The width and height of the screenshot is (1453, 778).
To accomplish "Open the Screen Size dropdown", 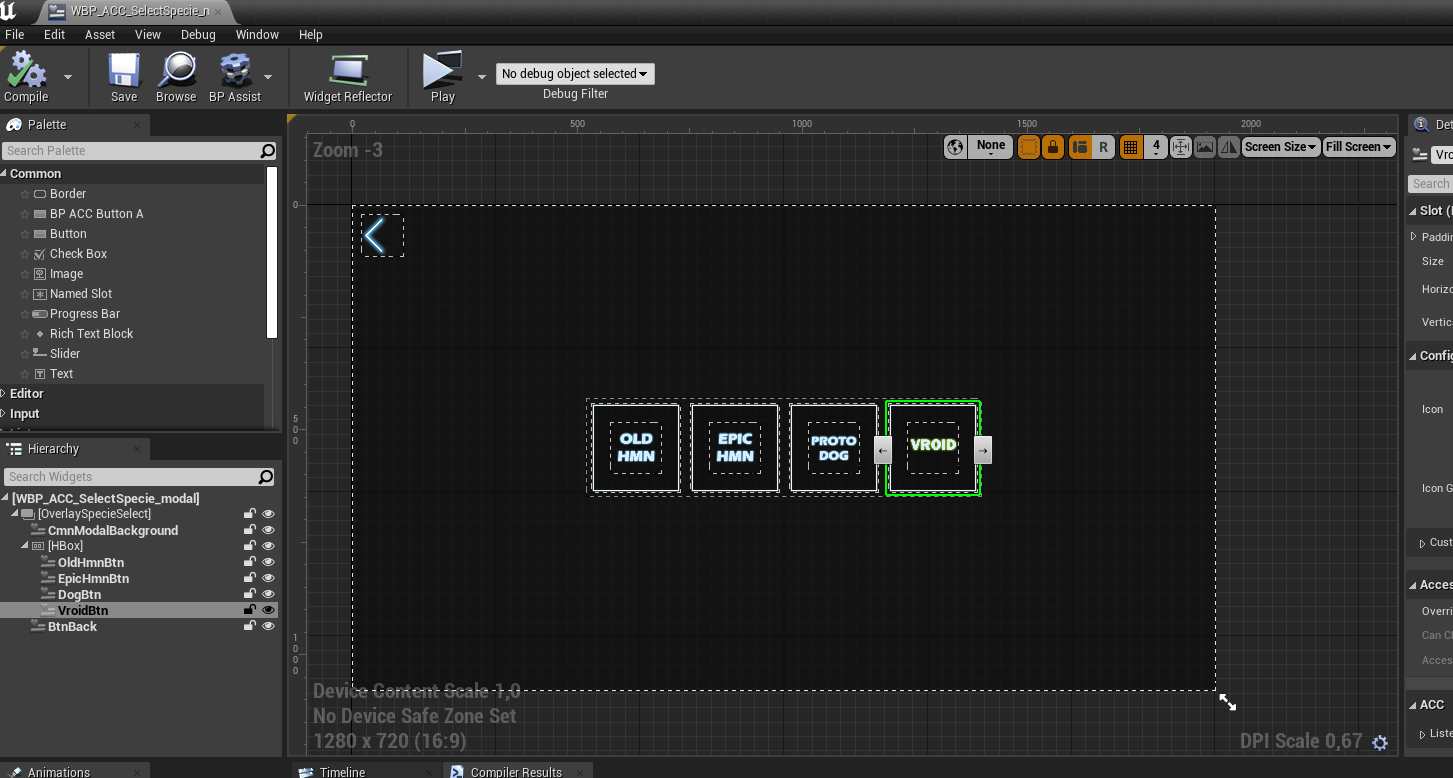I will [x=1280, y=147].
